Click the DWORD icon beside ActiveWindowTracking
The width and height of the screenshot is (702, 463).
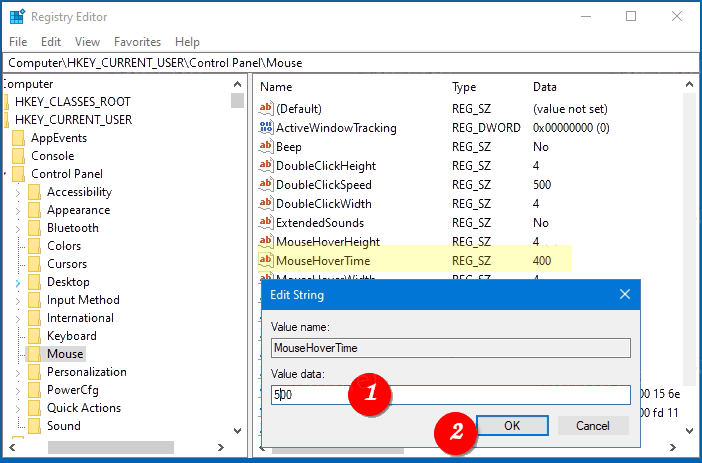point(265,128)
